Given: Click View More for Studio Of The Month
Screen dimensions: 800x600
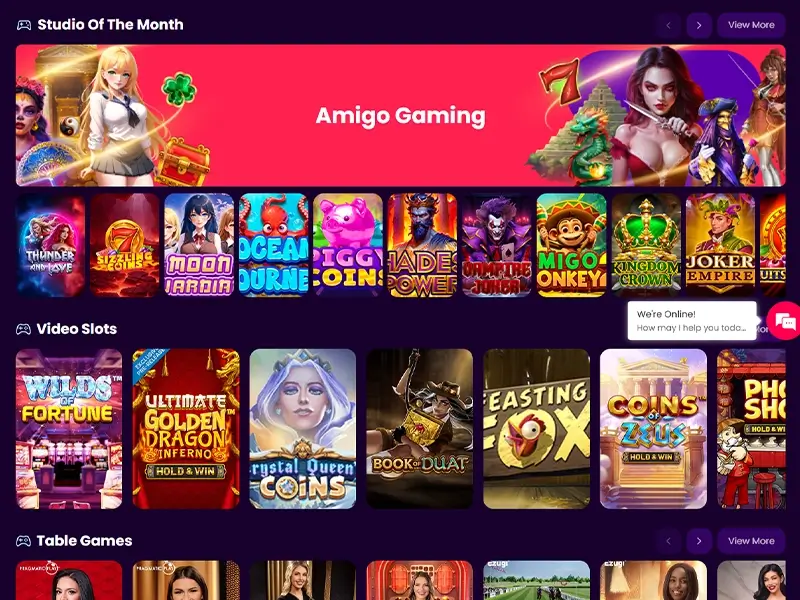Looking at the screenshot, I should pyautogui.click(x=751, y=25).
